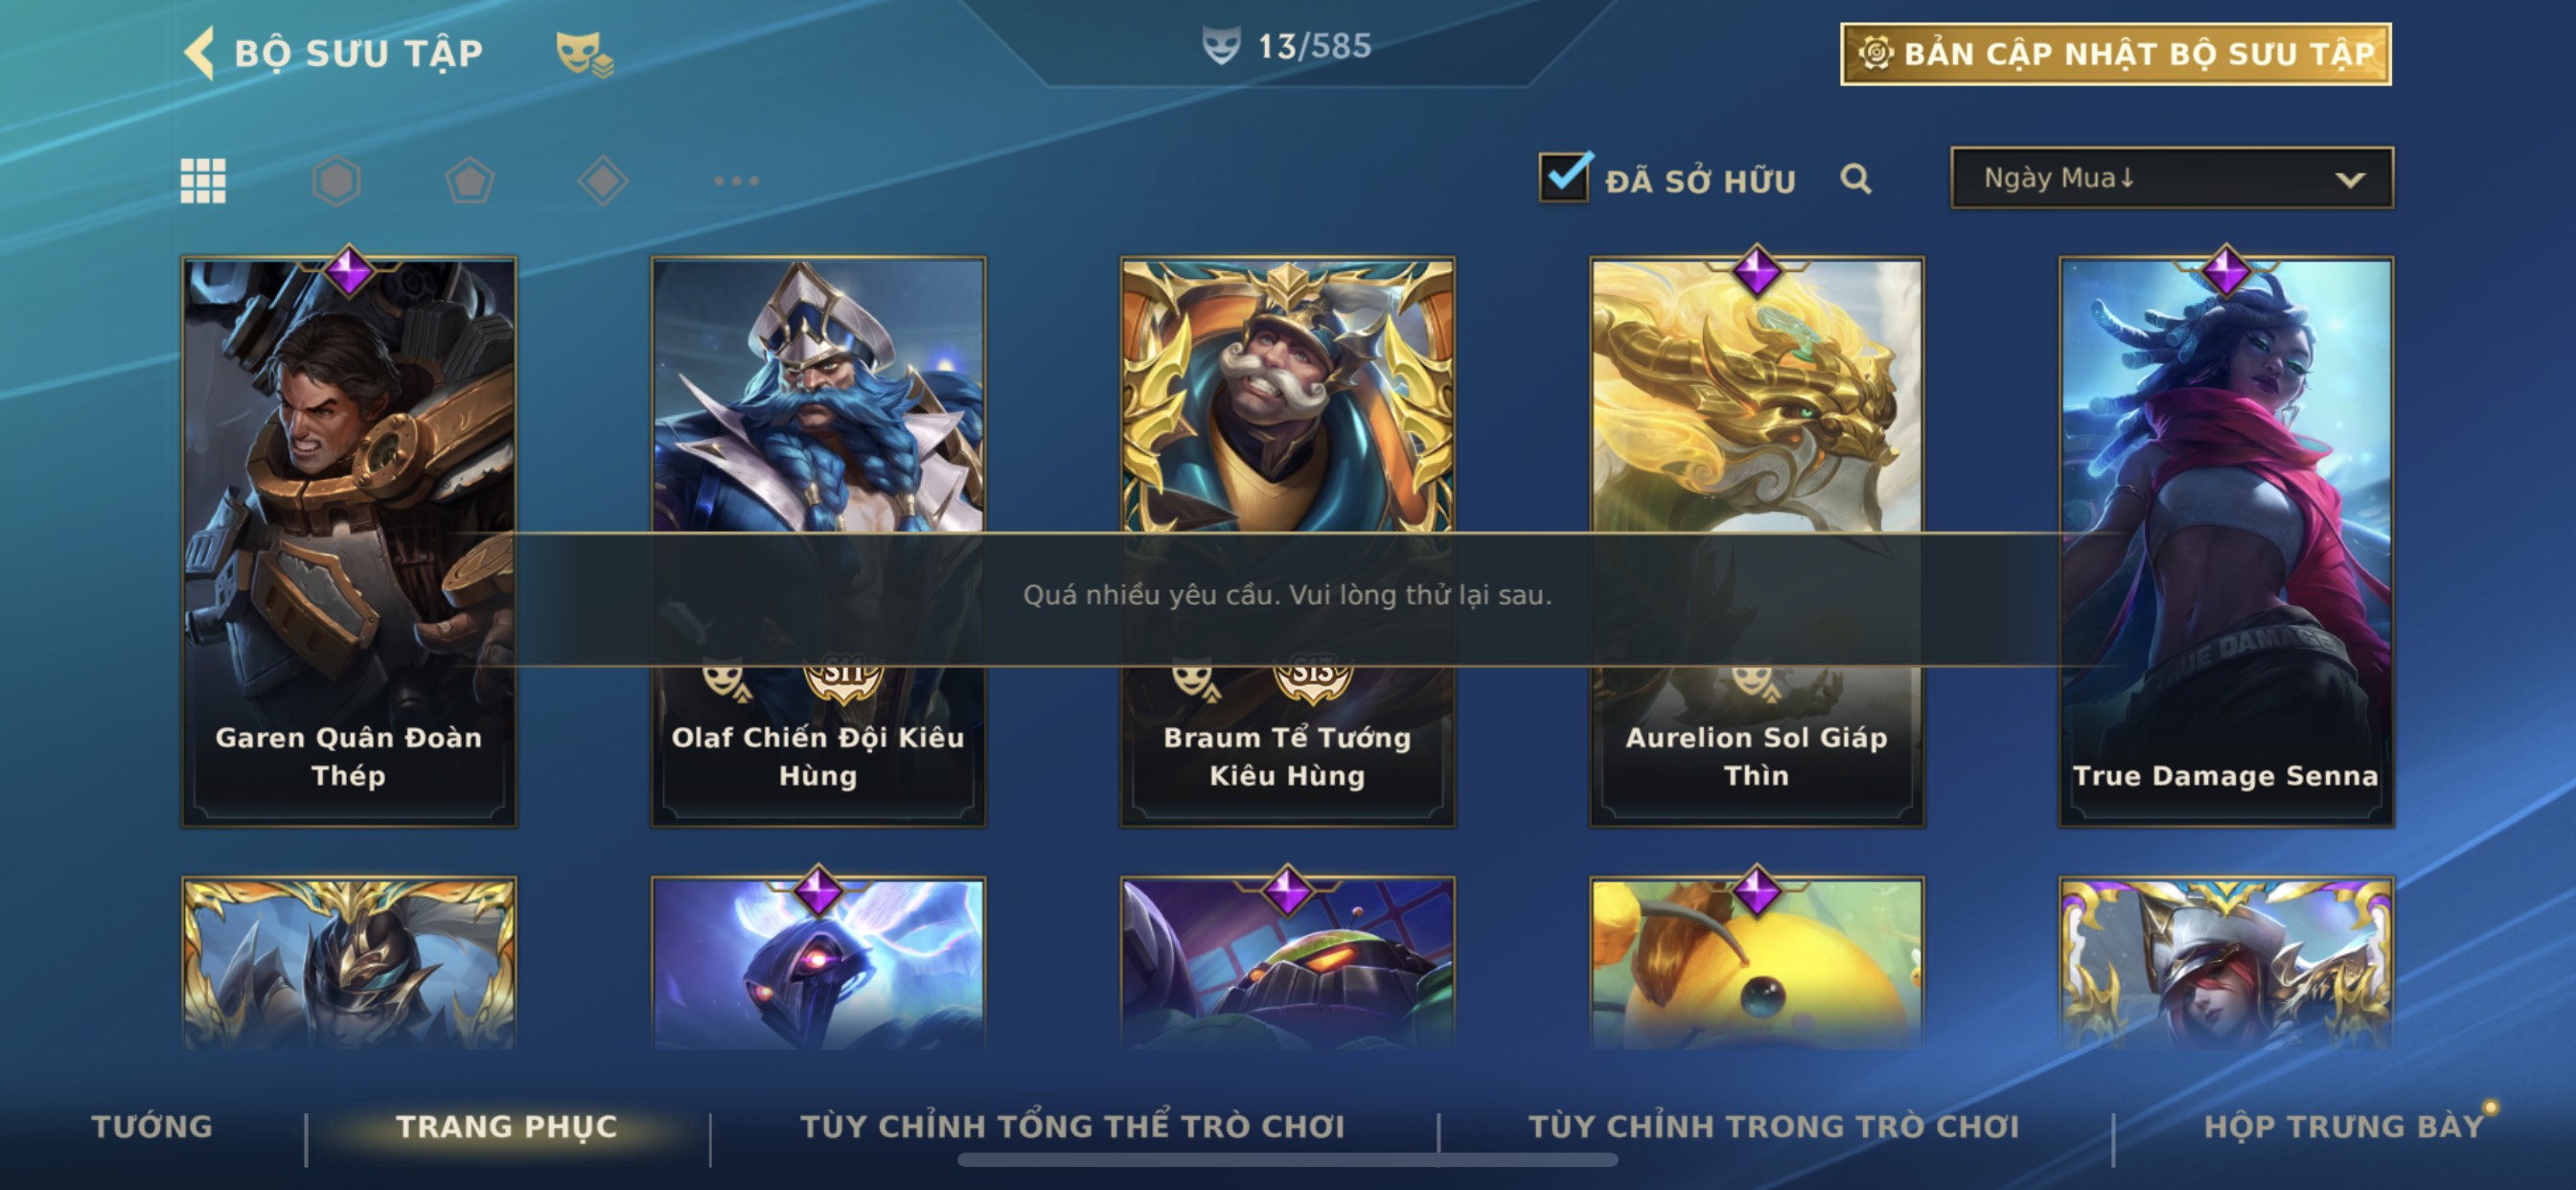Open the True Damage Senna skin card
This screenshot has width=2576, height=1190.
point(2226,541)
